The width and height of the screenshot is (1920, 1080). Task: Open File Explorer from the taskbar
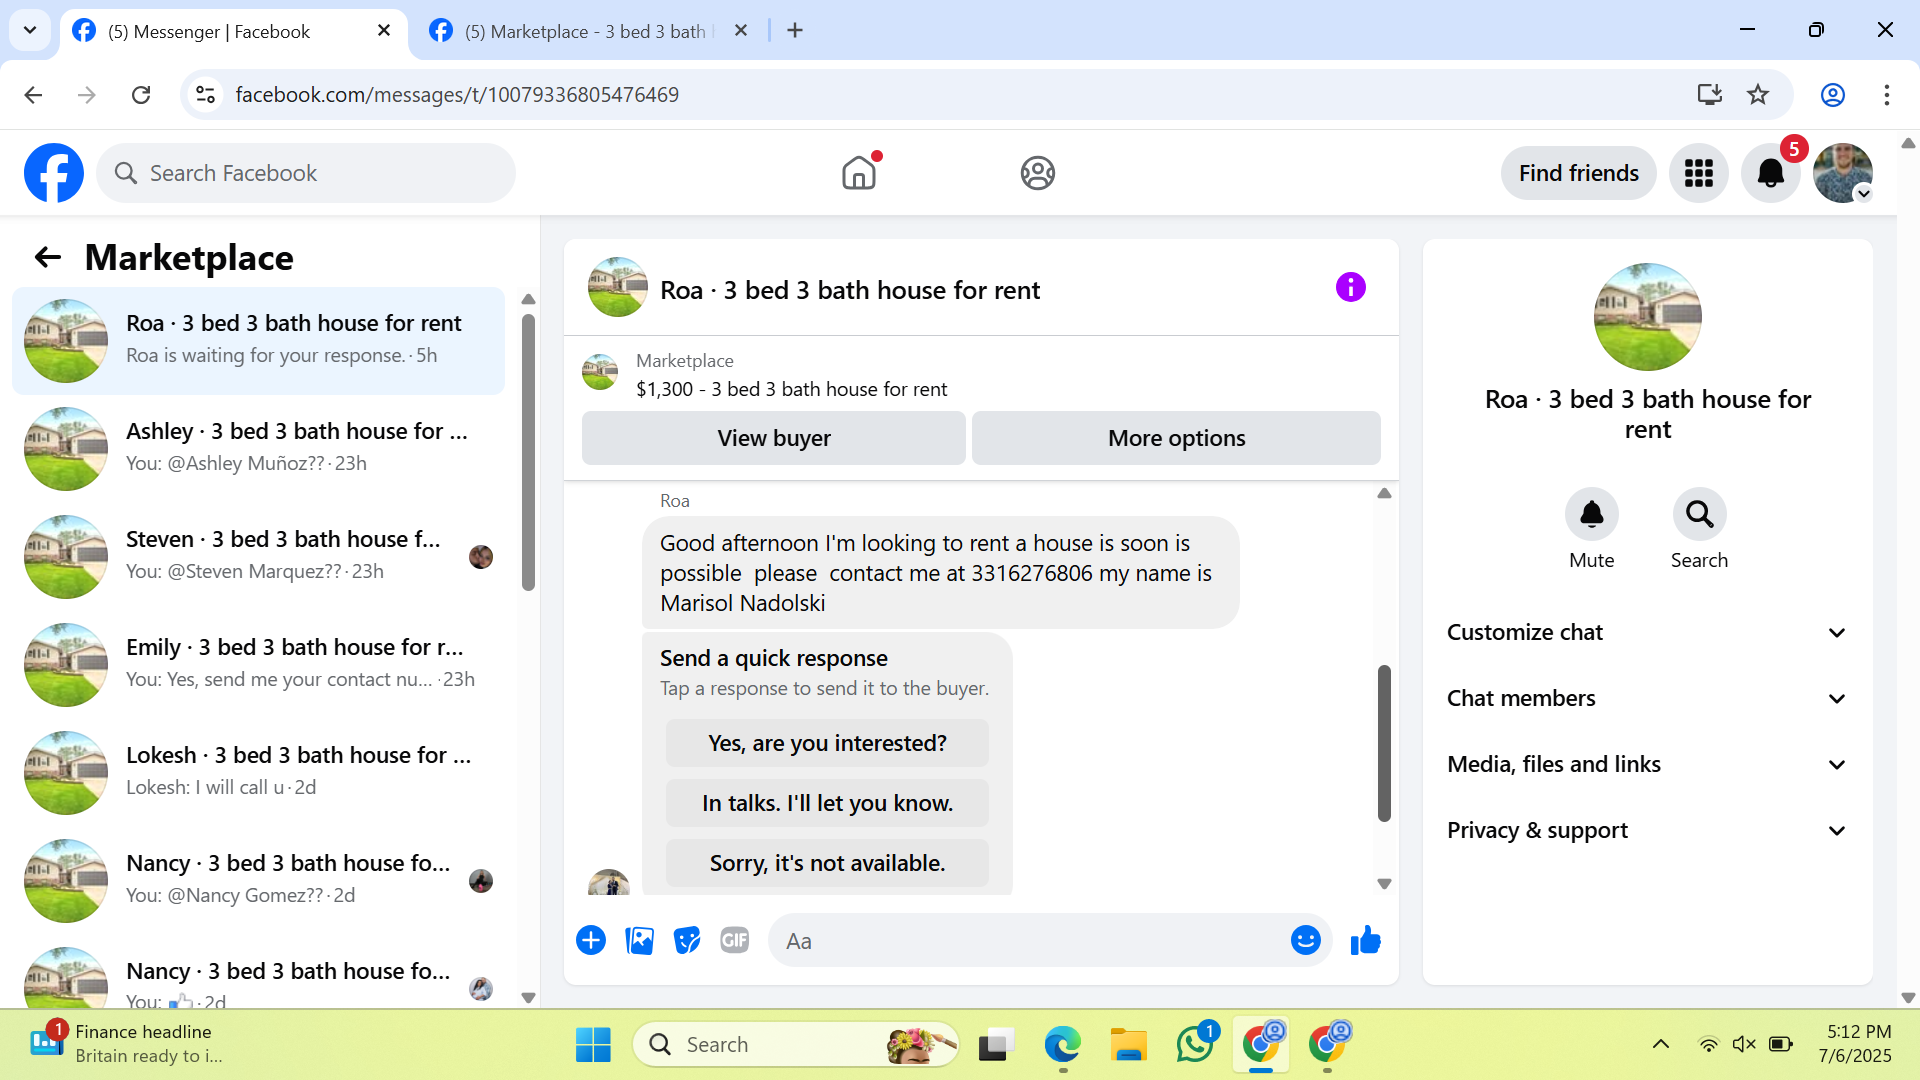1129,1044
